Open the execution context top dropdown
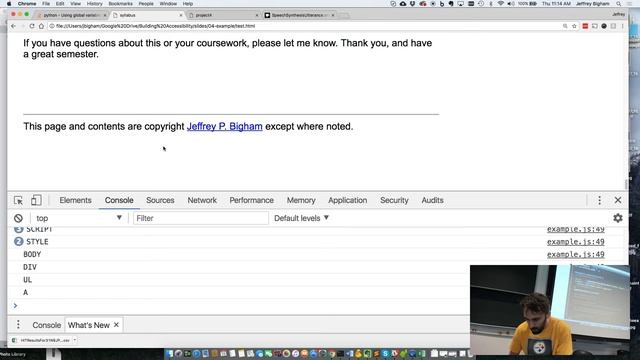 click(79, 218)
